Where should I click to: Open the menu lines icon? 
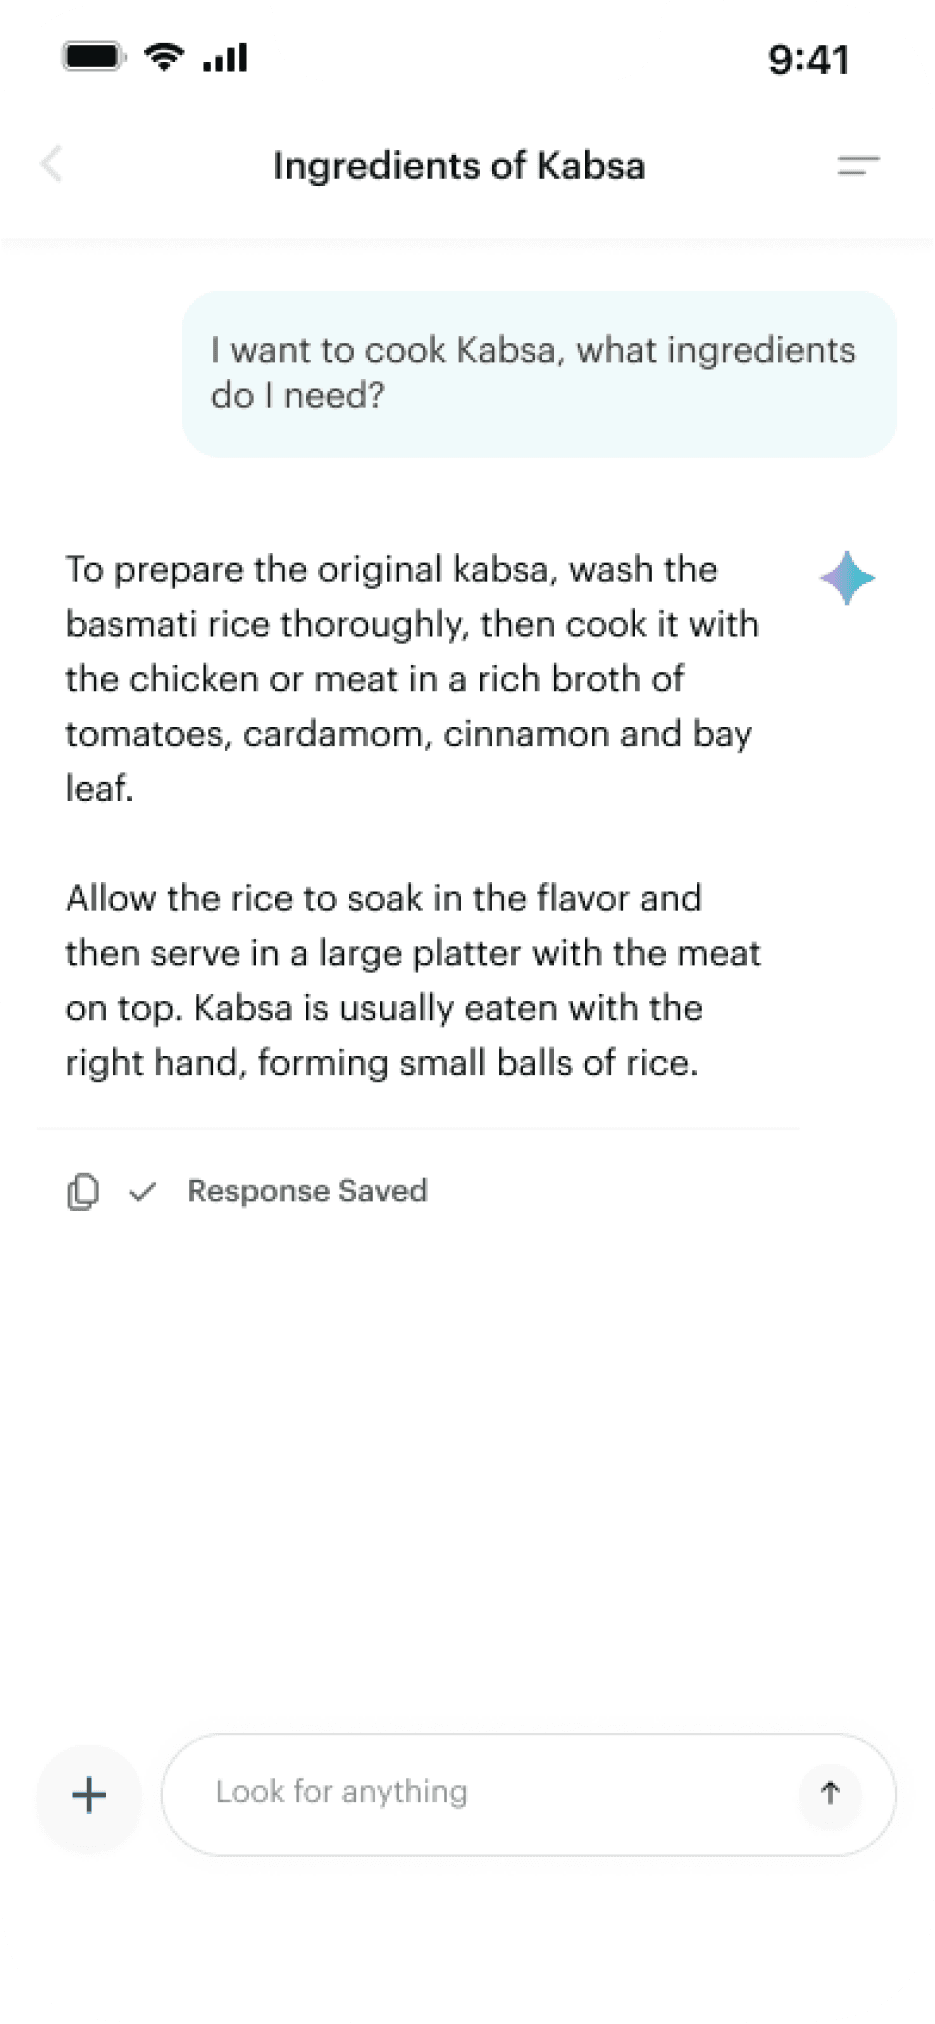(x=858, y=165)
